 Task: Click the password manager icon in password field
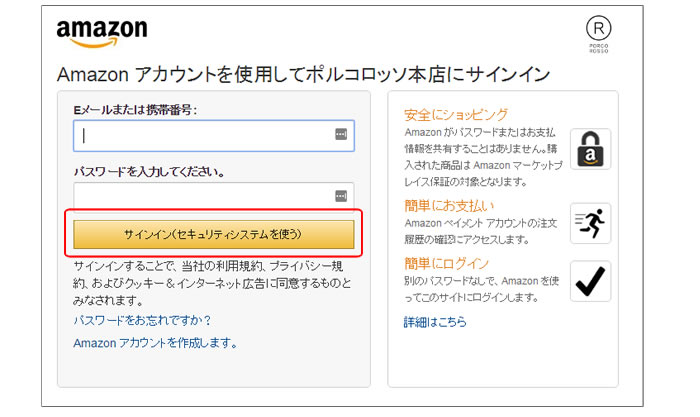(340, 196)
